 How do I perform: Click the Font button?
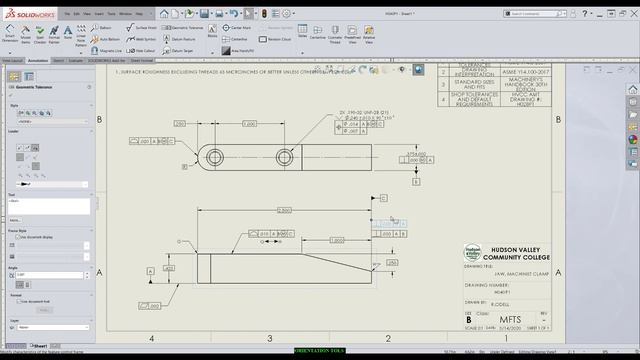click(44, 310)
